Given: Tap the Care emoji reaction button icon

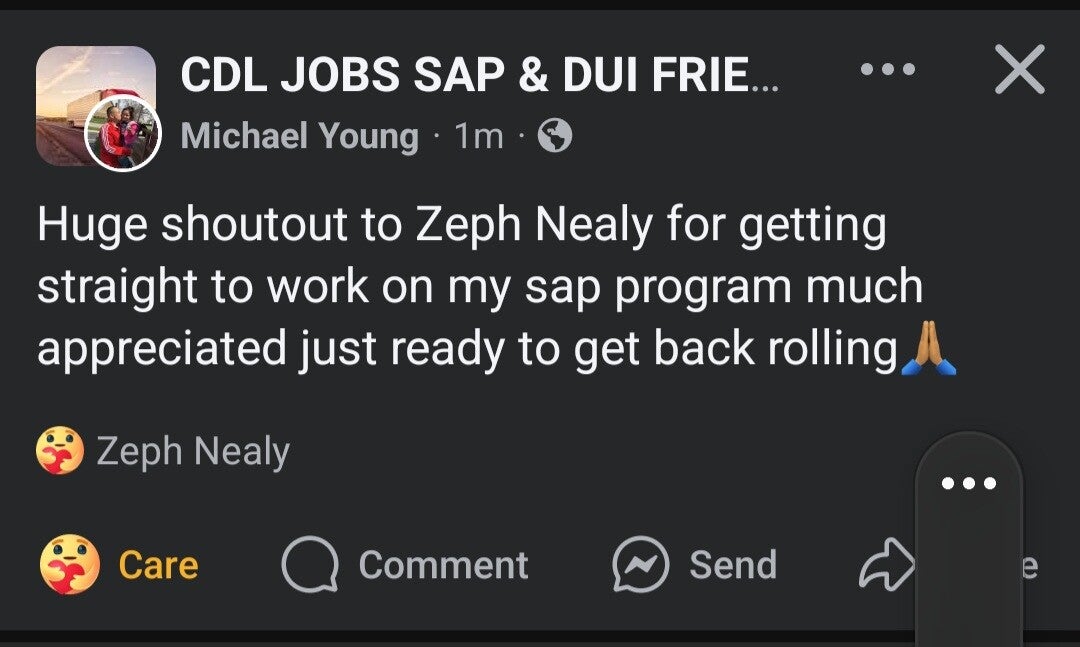Looking at the screenshot, I should 69,565.
